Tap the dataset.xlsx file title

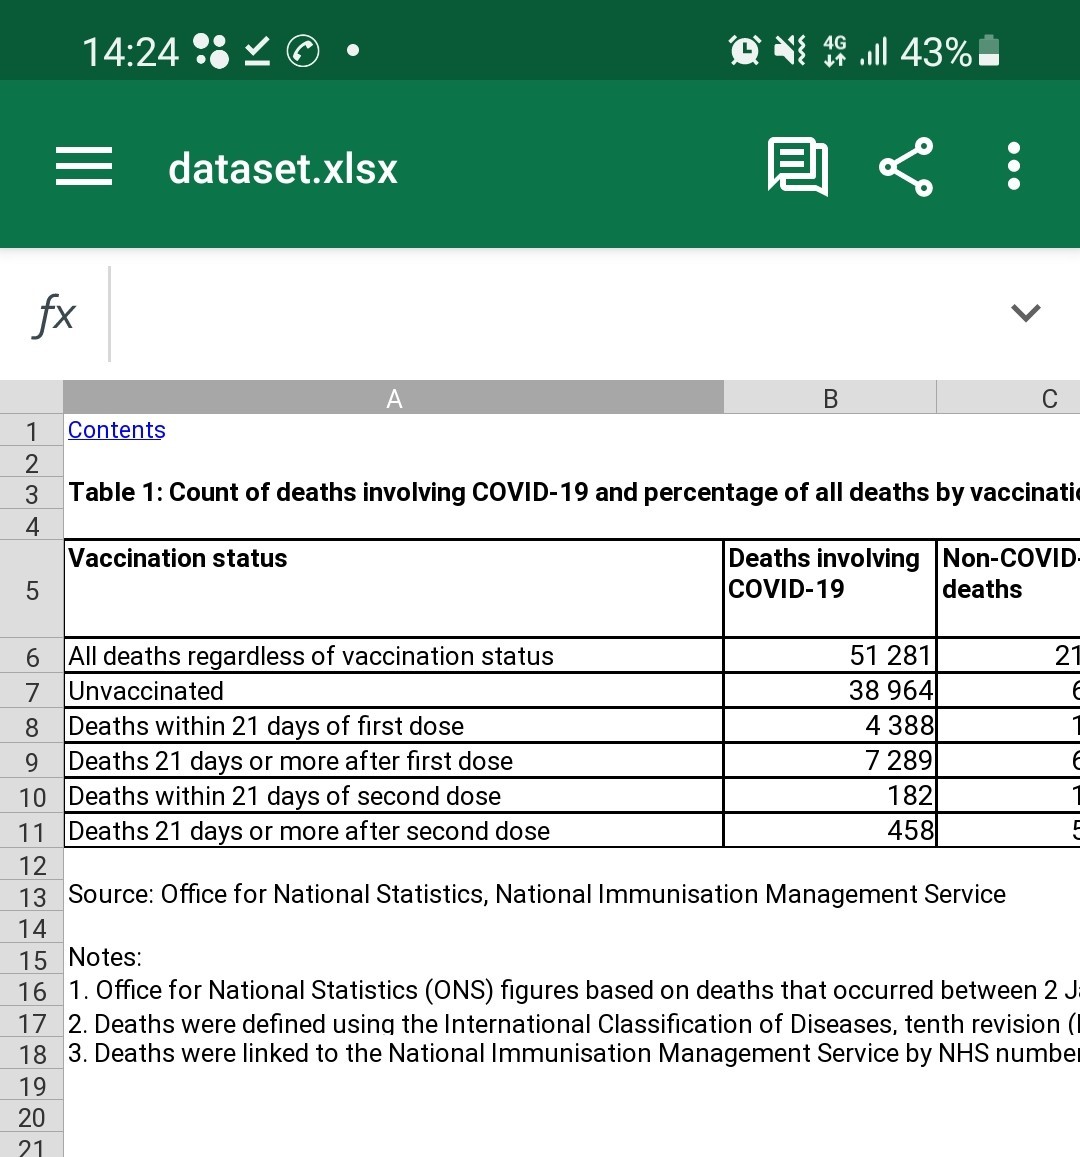283,168
